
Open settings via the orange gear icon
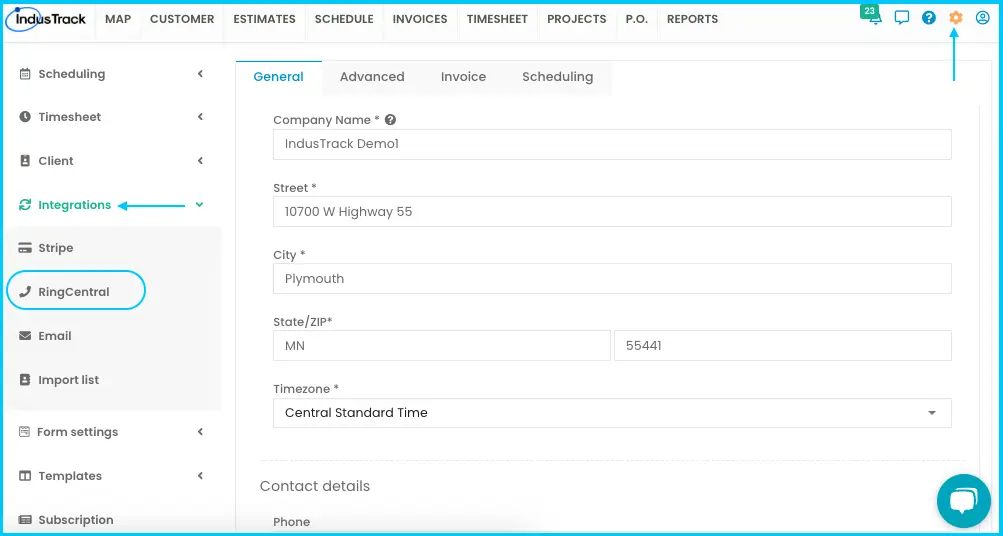click(x=956, y=18)
